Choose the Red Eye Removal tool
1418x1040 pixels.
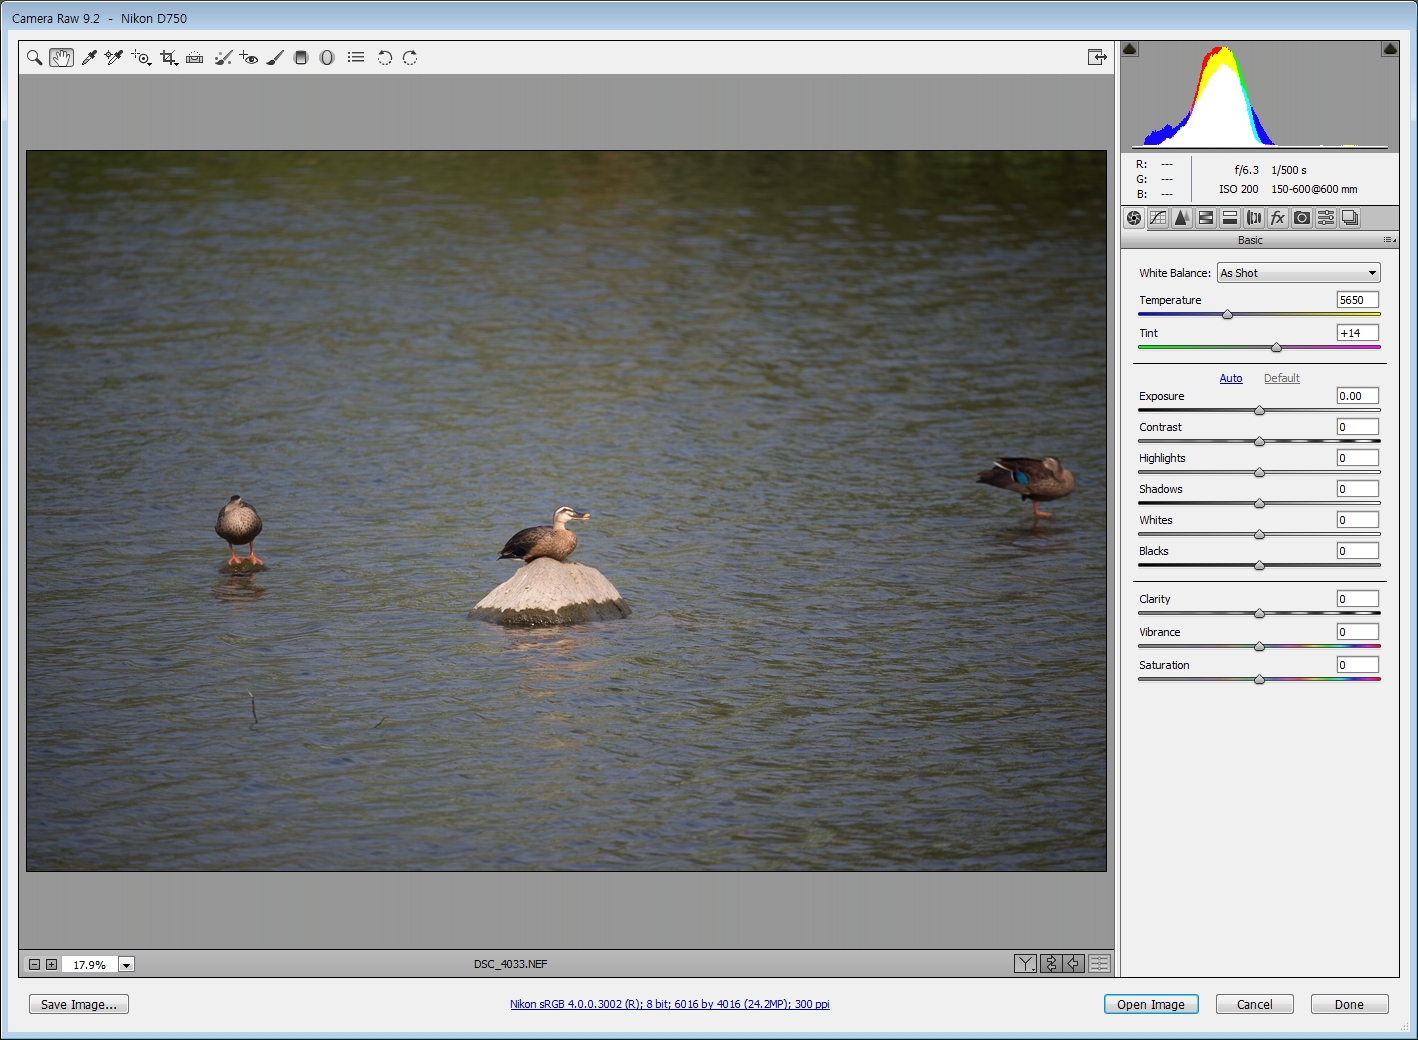point(249,58)
